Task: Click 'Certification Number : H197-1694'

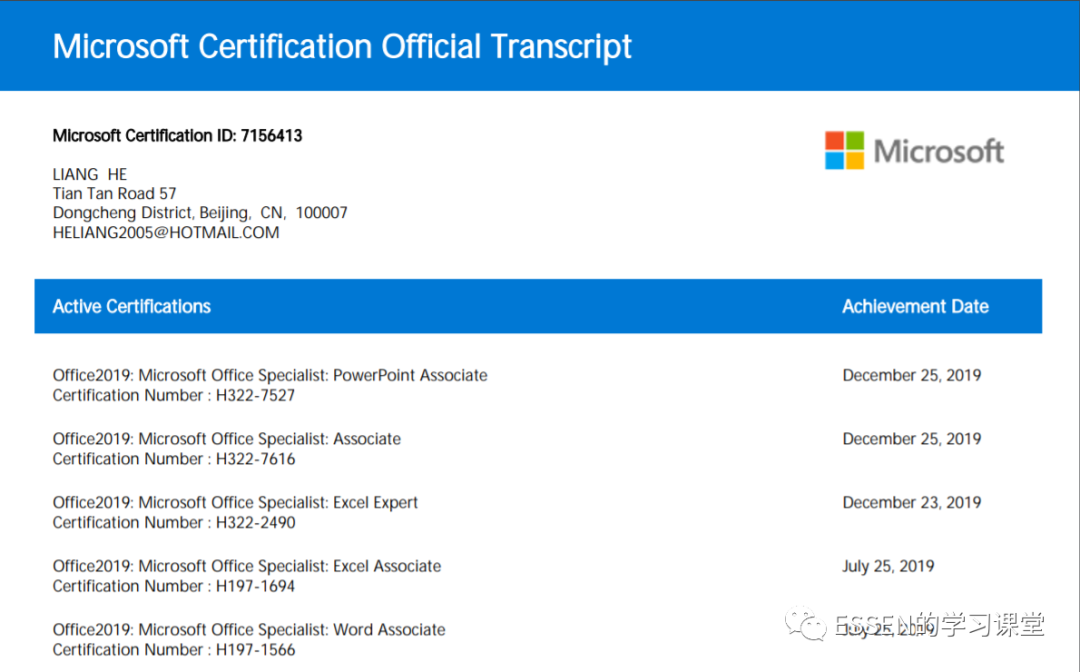Action: coord(174,586)
